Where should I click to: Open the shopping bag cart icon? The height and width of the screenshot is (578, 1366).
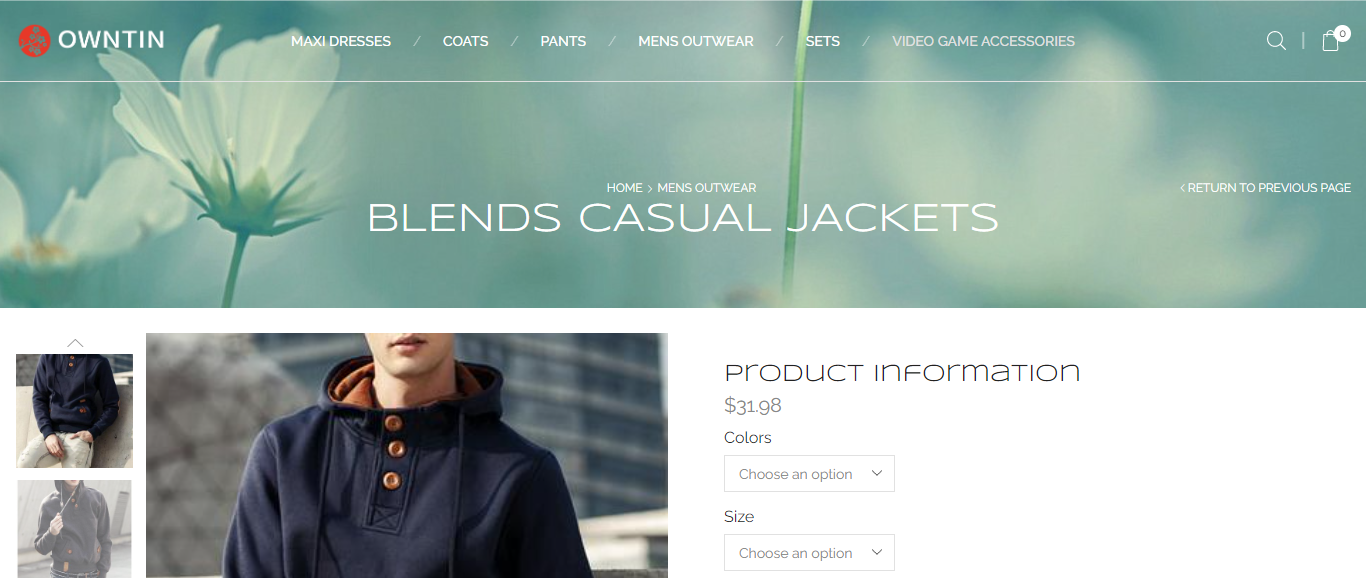[1330, 41]
